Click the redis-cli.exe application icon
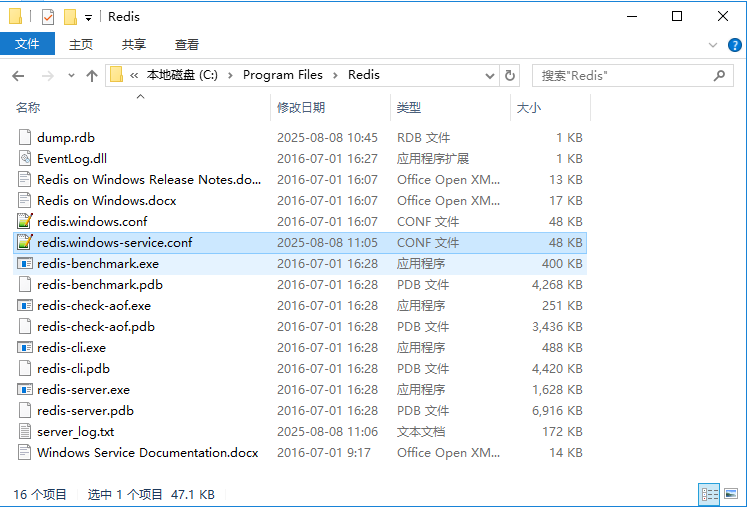Image resolution: width=747 pixels, height=507 pixels. (25, 347)
